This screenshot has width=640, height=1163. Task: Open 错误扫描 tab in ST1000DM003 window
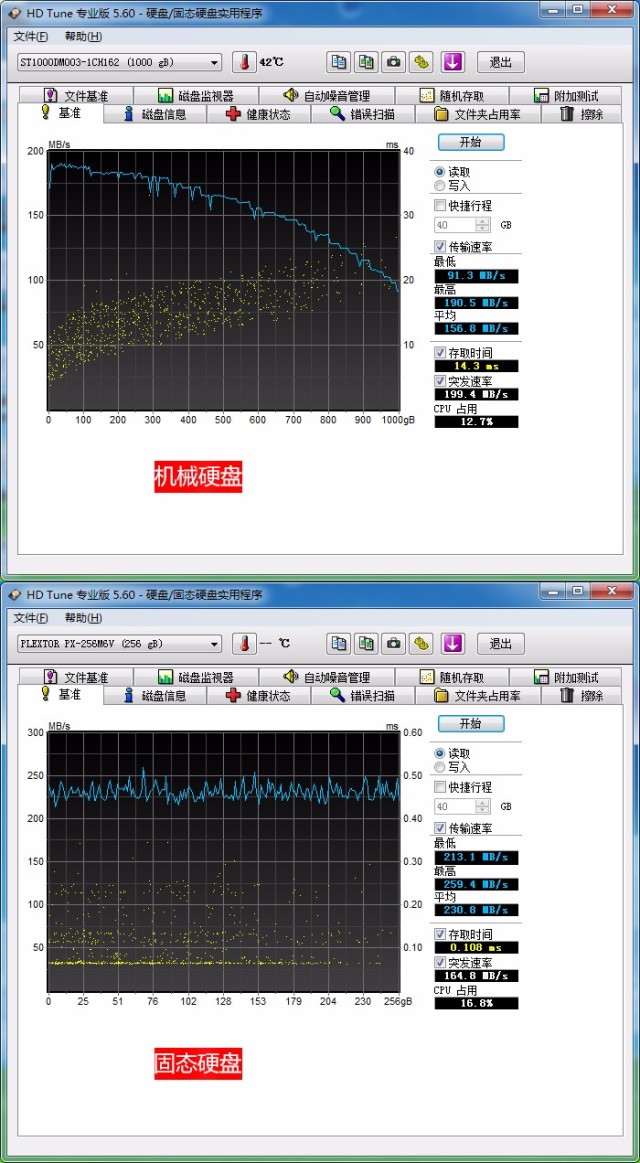click(362, 114)
